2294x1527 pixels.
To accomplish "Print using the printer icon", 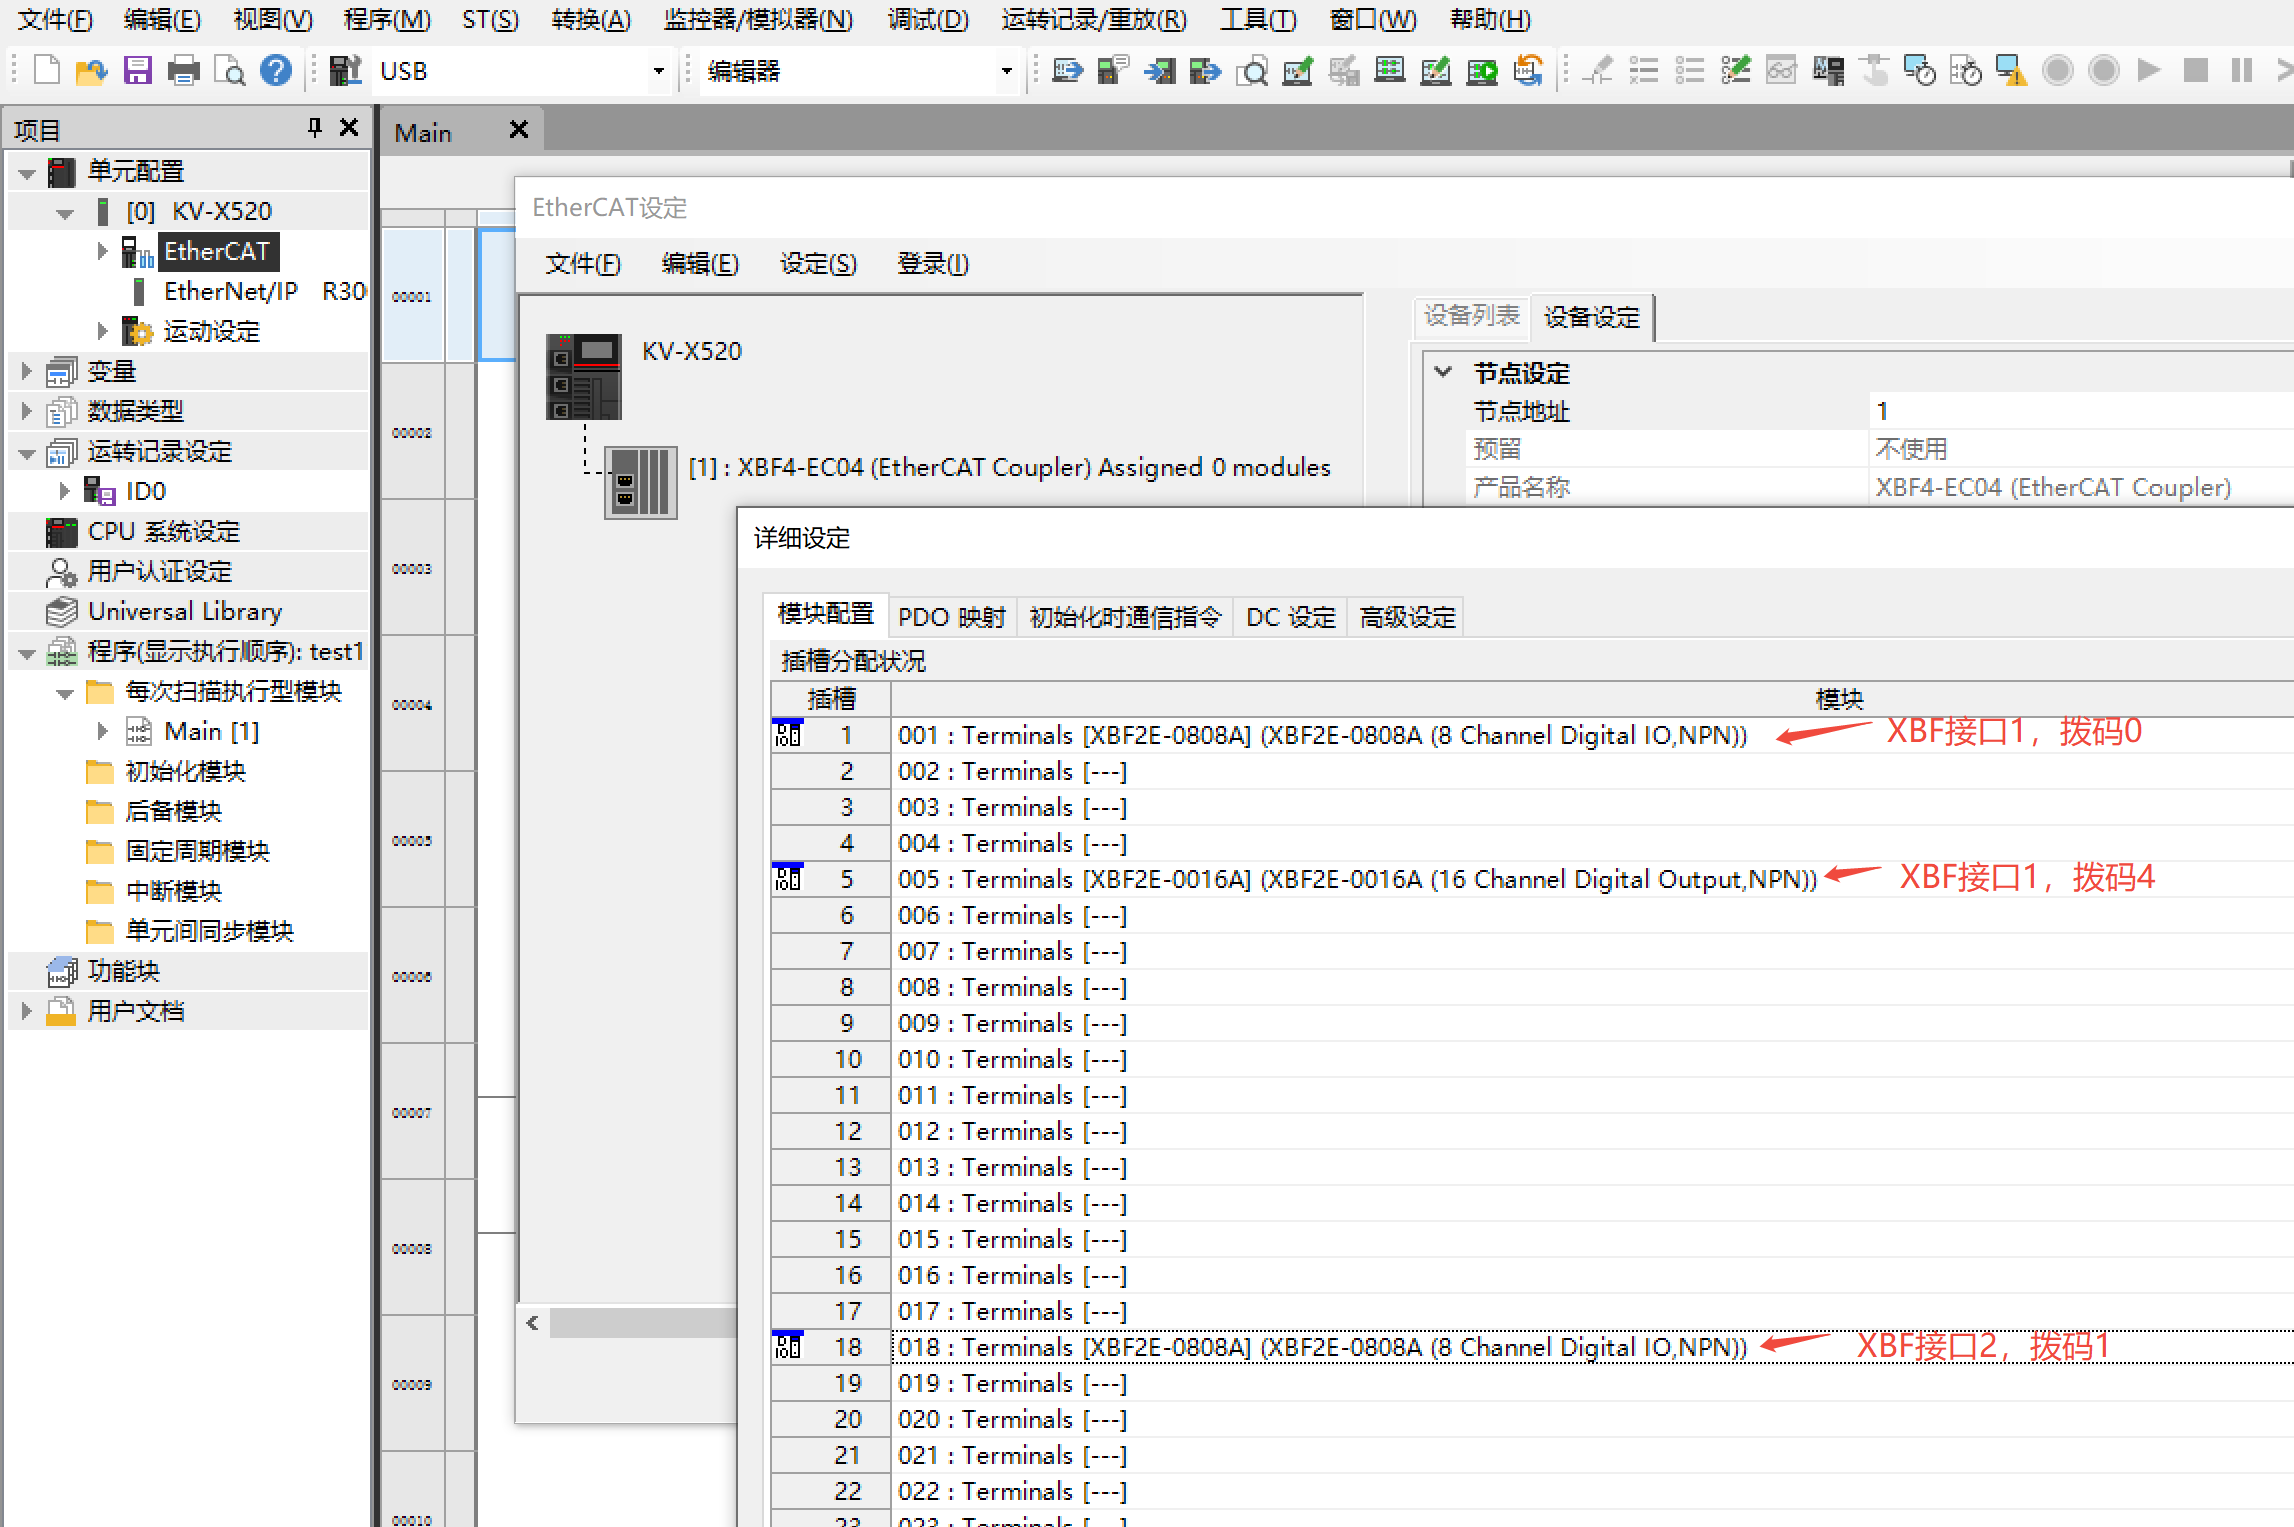I will click(183, 71).
